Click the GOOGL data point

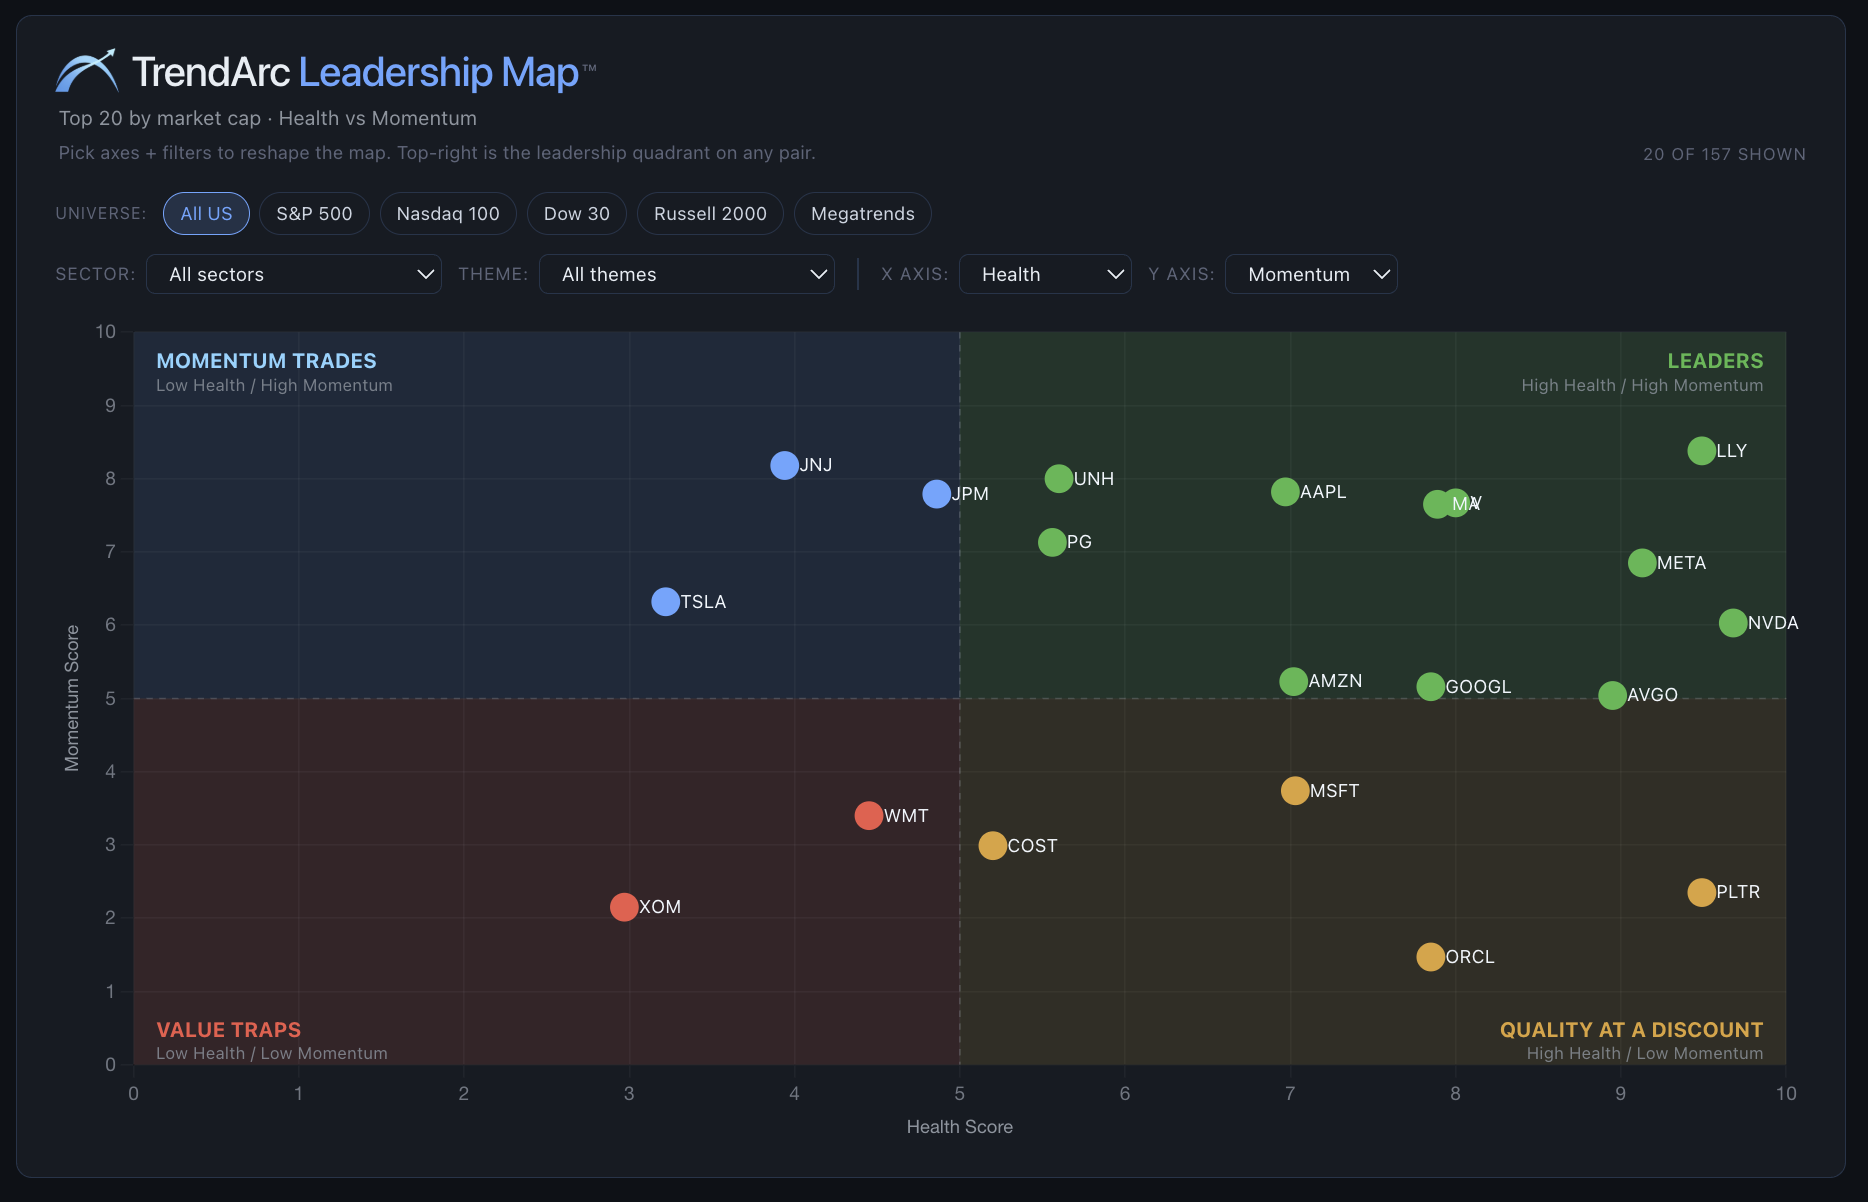[x=1431, y=687]
